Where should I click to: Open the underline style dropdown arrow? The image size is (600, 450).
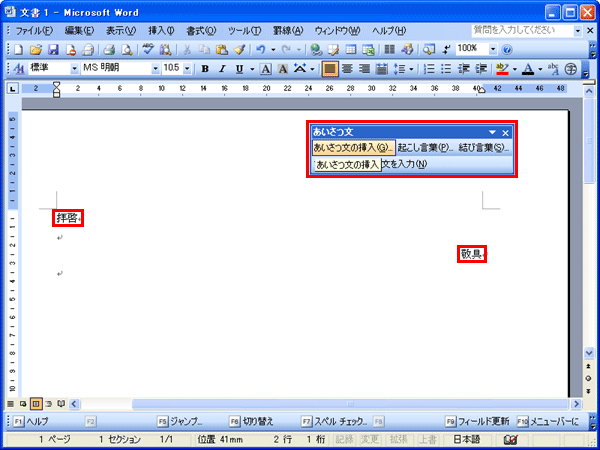[x=252, y=69]
